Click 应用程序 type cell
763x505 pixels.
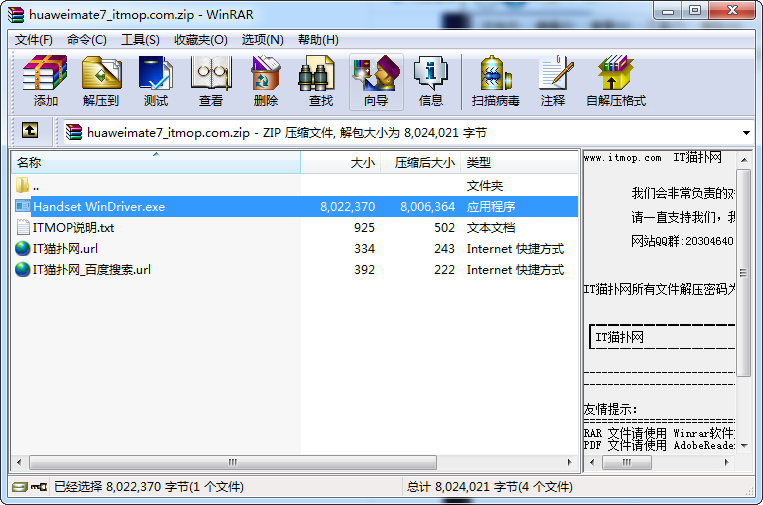coord(490,207)
